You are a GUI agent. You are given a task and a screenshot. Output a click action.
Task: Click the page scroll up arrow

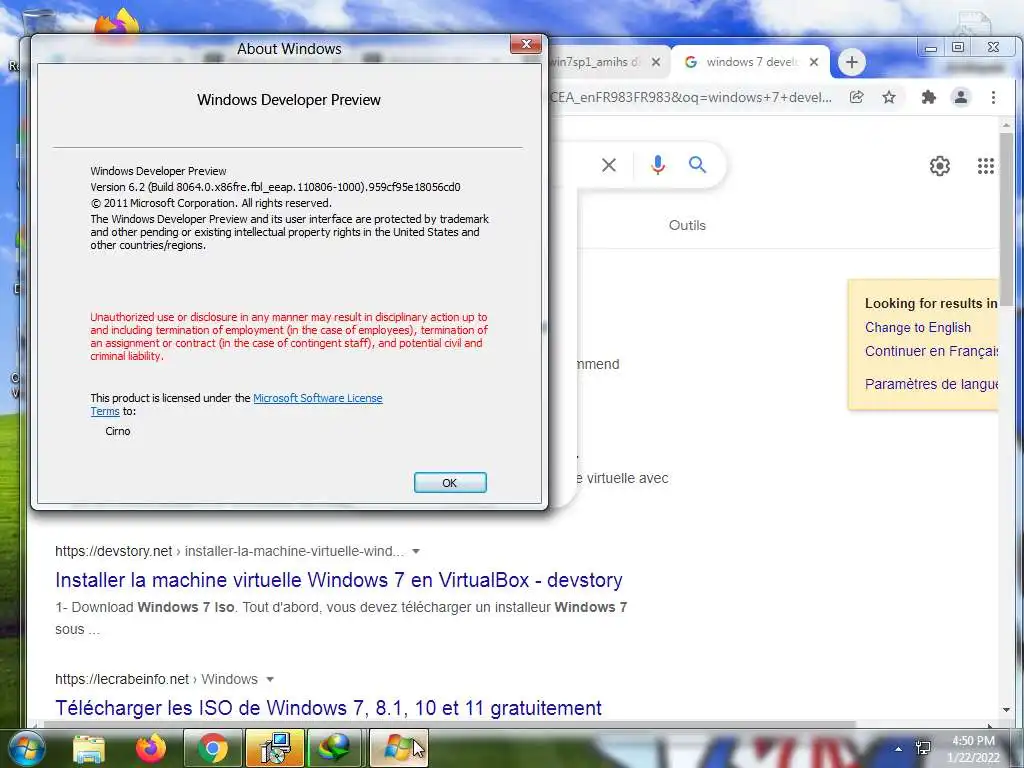[1006, 125]
